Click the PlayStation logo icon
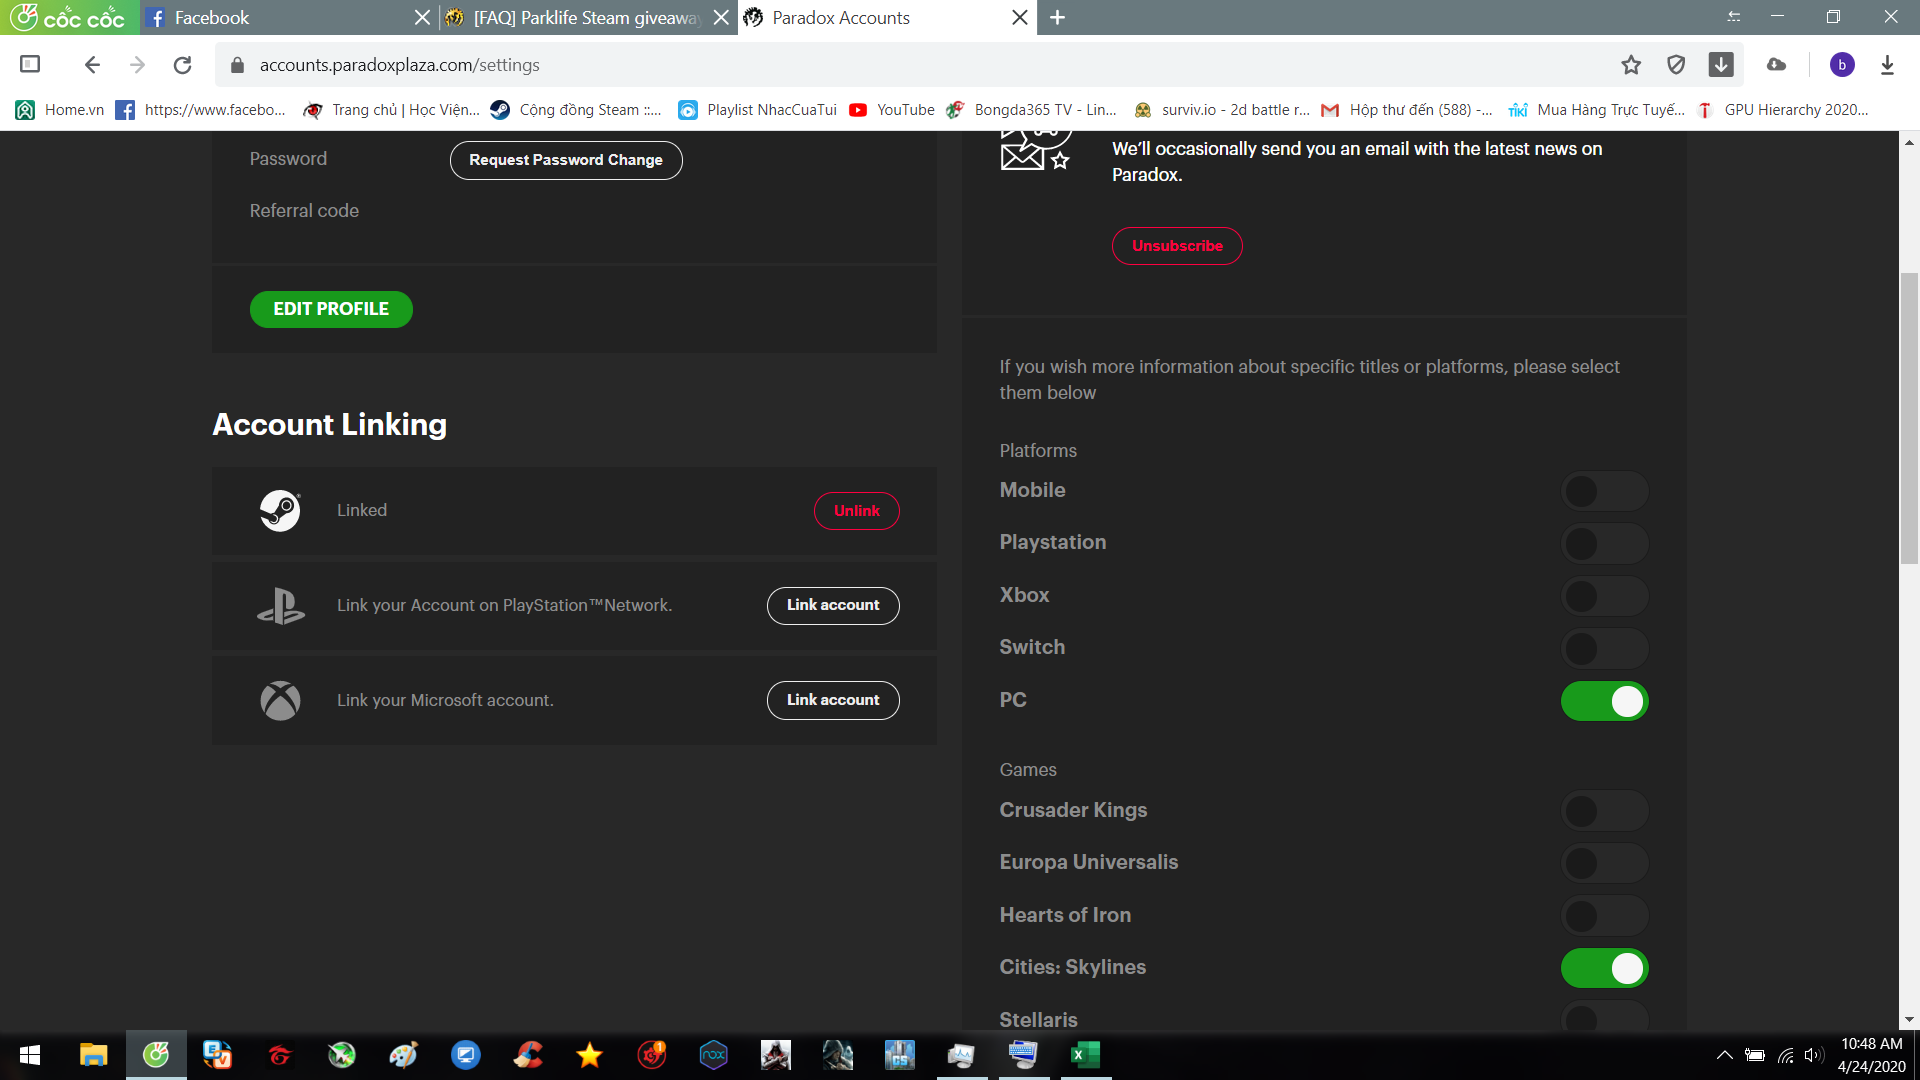The image size is (1920, 1080). pos(280,606)
